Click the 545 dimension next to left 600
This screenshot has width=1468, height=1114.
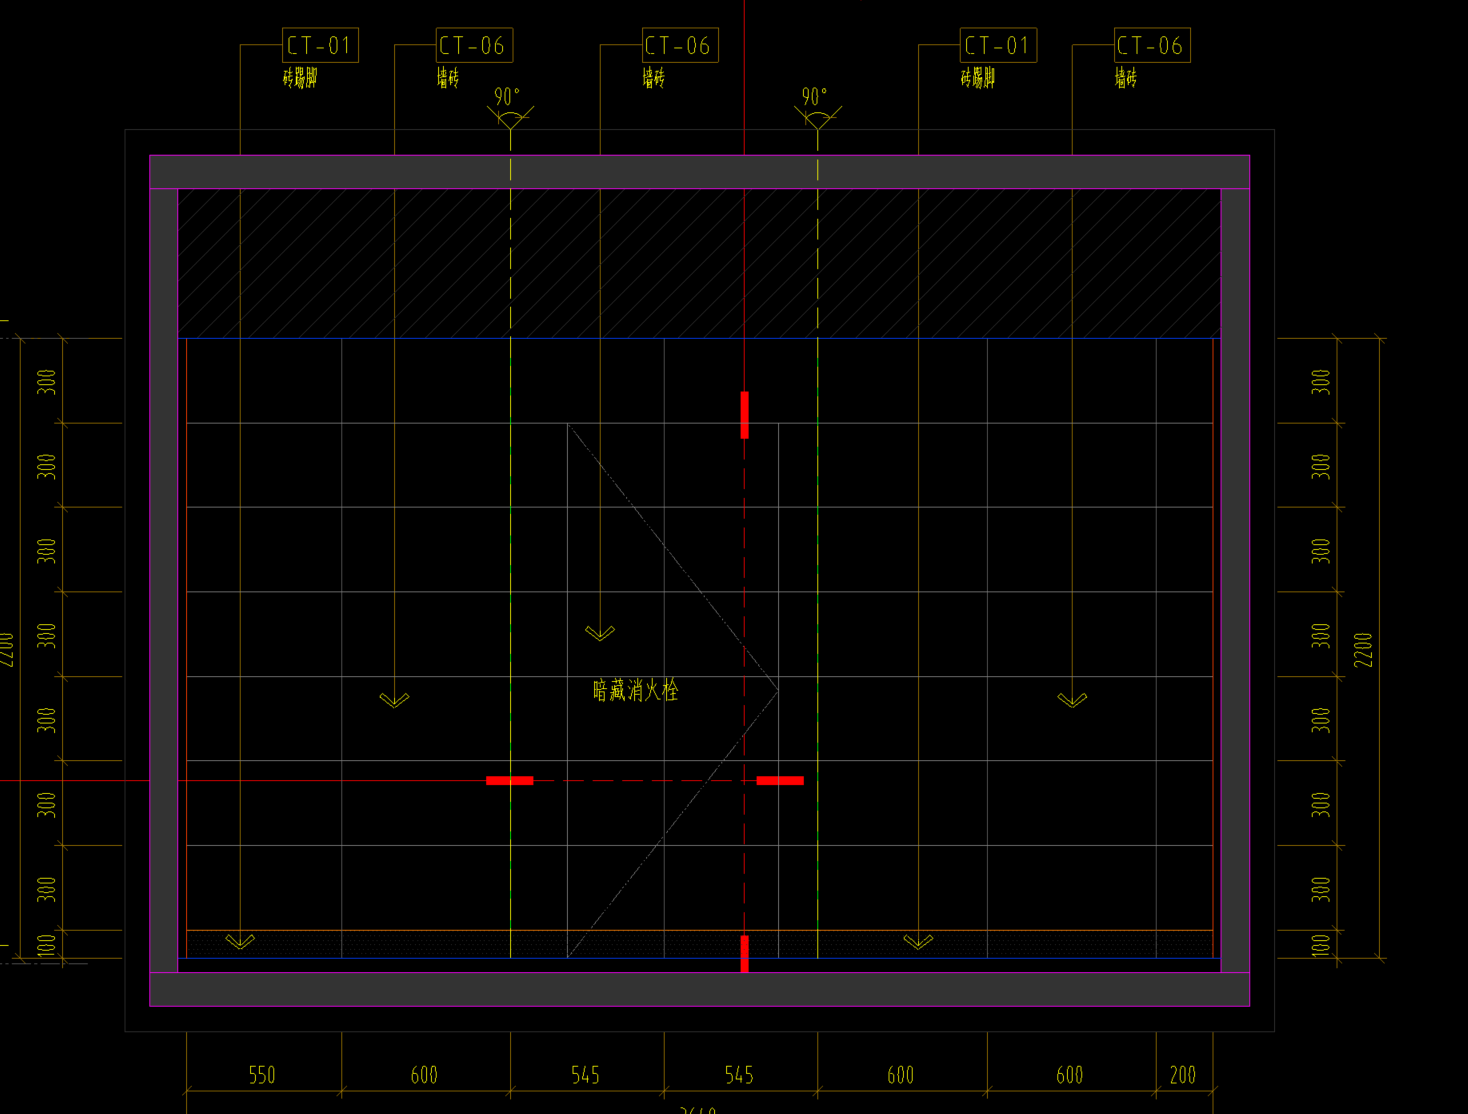click(586, 1075)
